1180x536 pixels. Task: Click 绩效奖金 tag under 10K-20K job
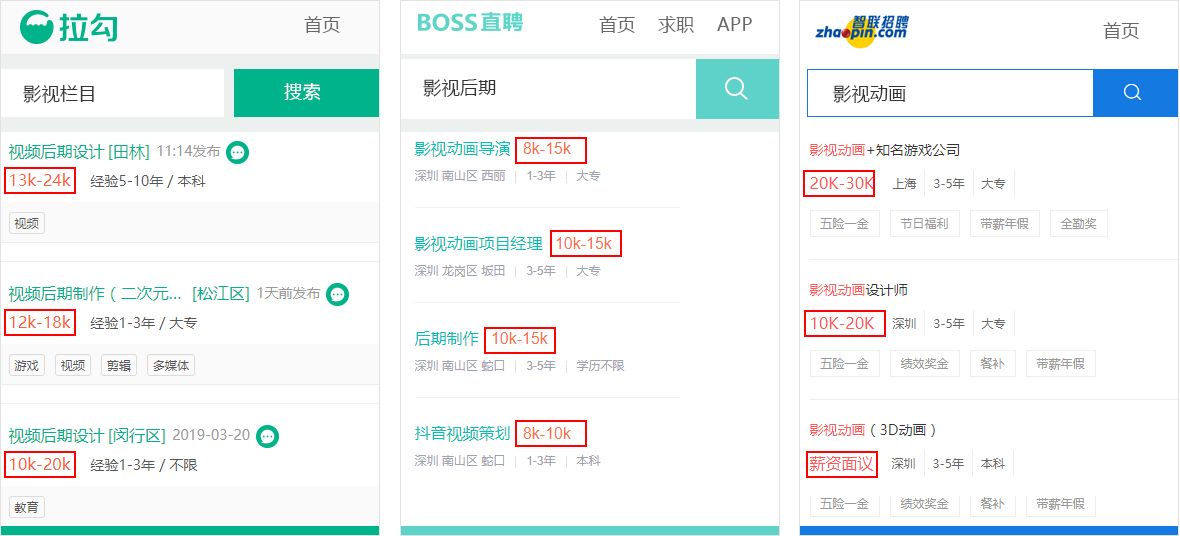pyautogui.click(x=924, y=364)
